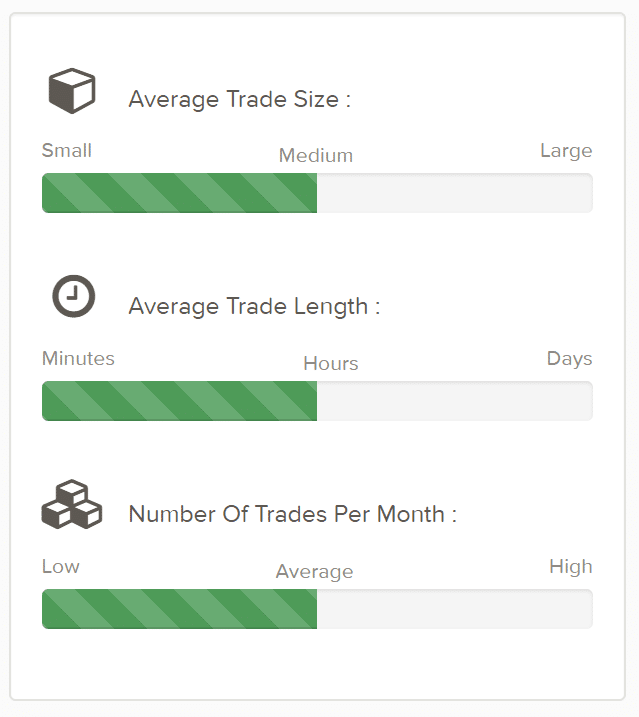Viewport: 639px width, 717px height.
Task: Click green filled part of trade size bar
Action: click(x=179, y=193)
